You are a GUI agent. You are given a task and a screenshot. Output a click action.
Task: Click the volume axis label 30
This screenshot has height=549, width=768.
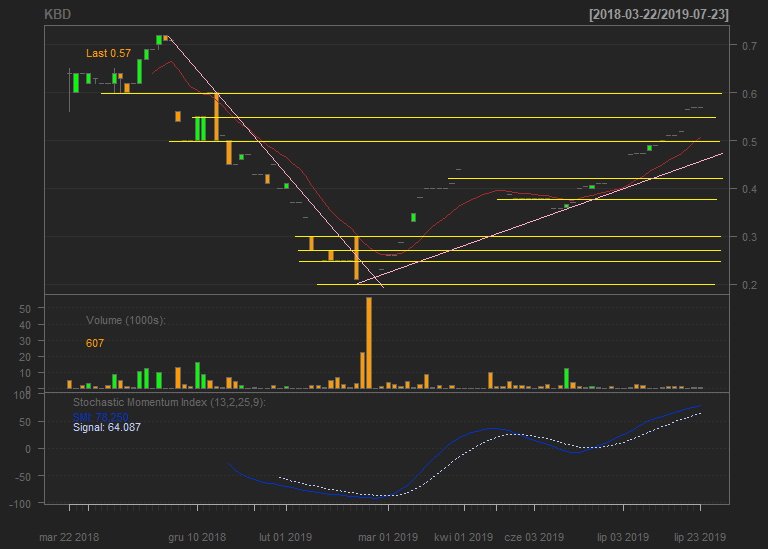pyautogui.click(x=25, y=341)
